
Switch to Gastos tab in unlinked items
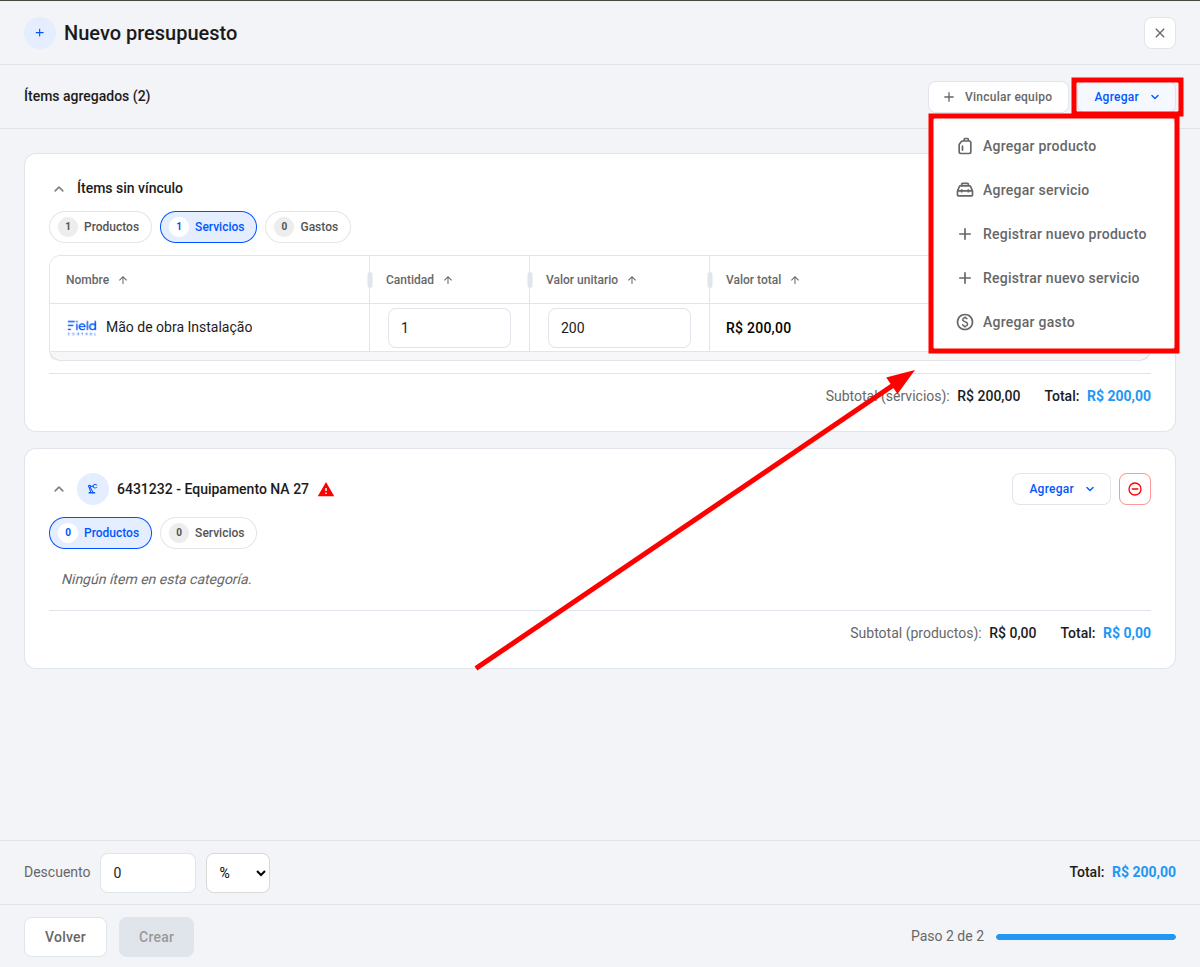click(308, 227)
